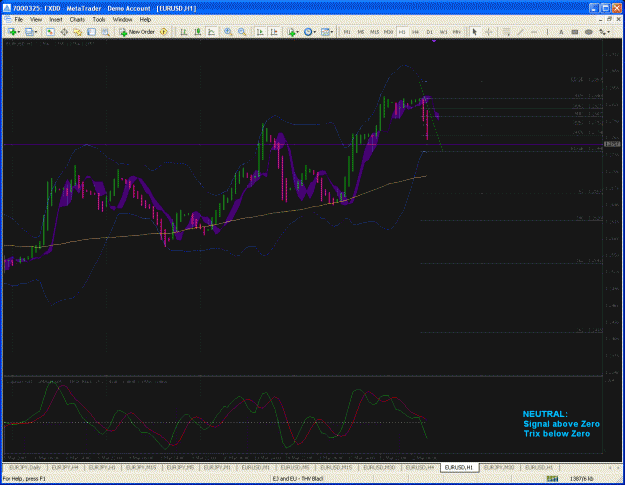Switch to bar chart display
The image size is (625, 485).
[x=184, y=32]
